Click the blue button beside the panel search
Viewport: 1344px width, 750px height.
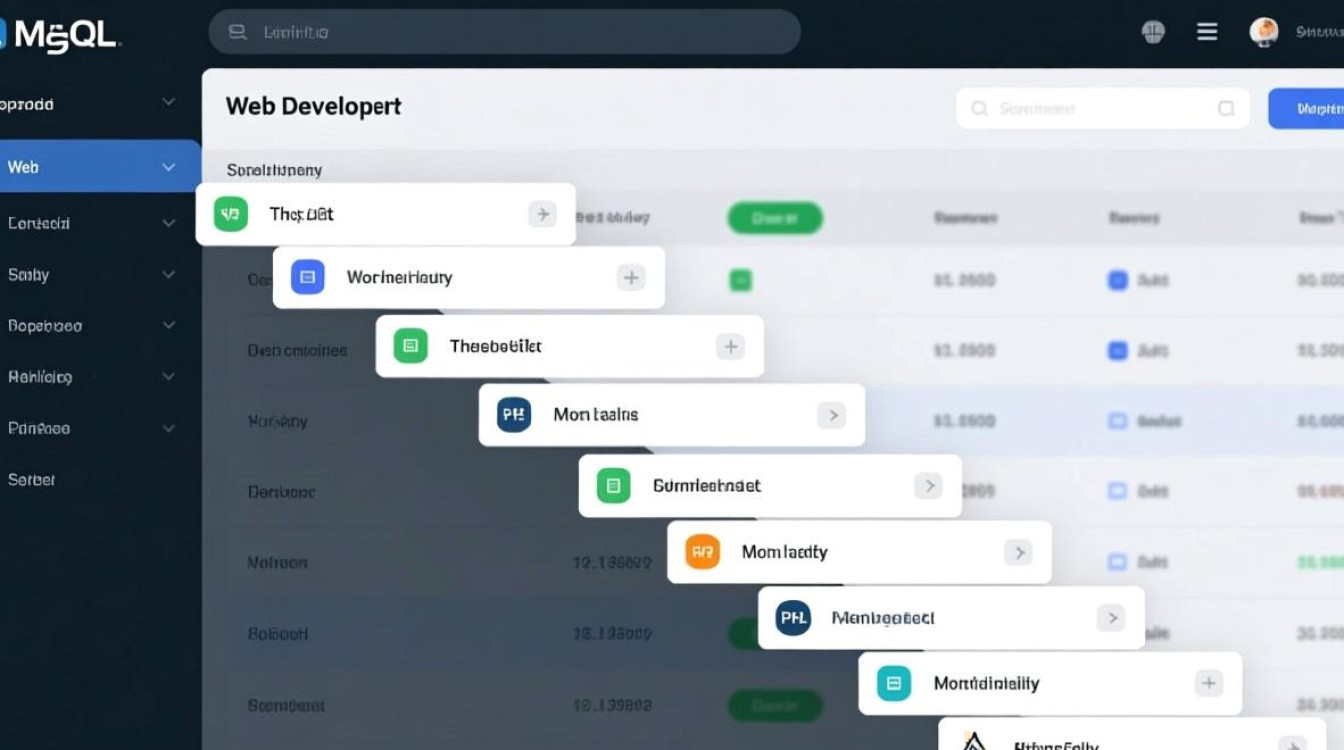tap(1305, 108)
